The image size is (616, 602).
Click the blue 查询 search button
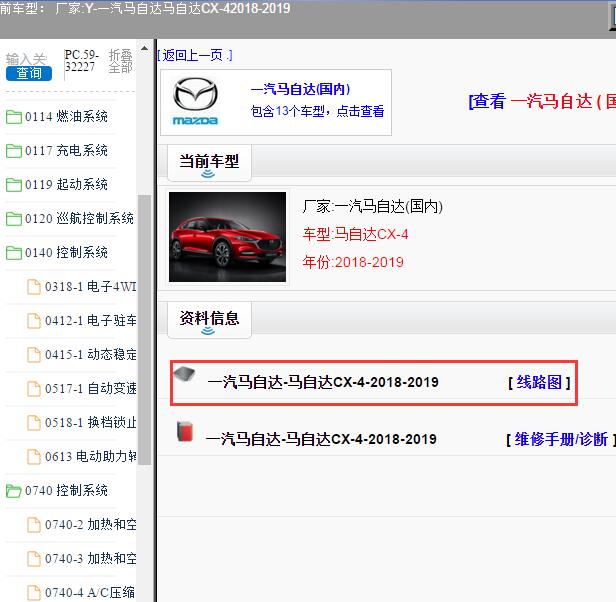pyautogui.click(x=29, y=73)
